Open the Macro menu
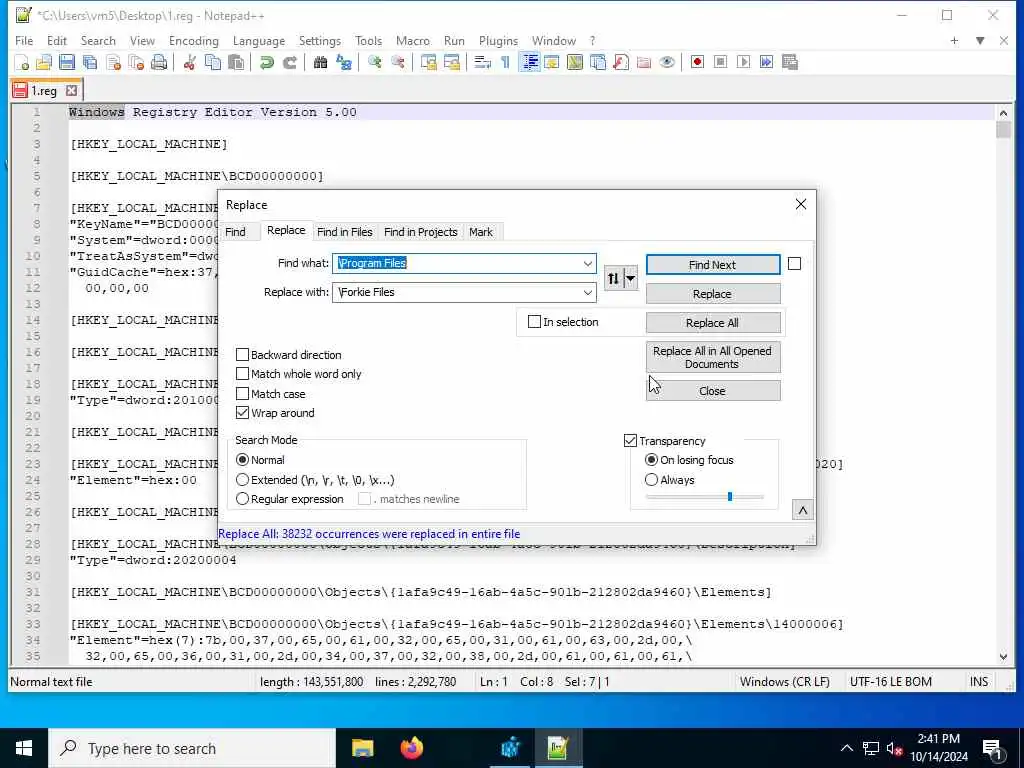1024x768 pixels. click(413, 40)
